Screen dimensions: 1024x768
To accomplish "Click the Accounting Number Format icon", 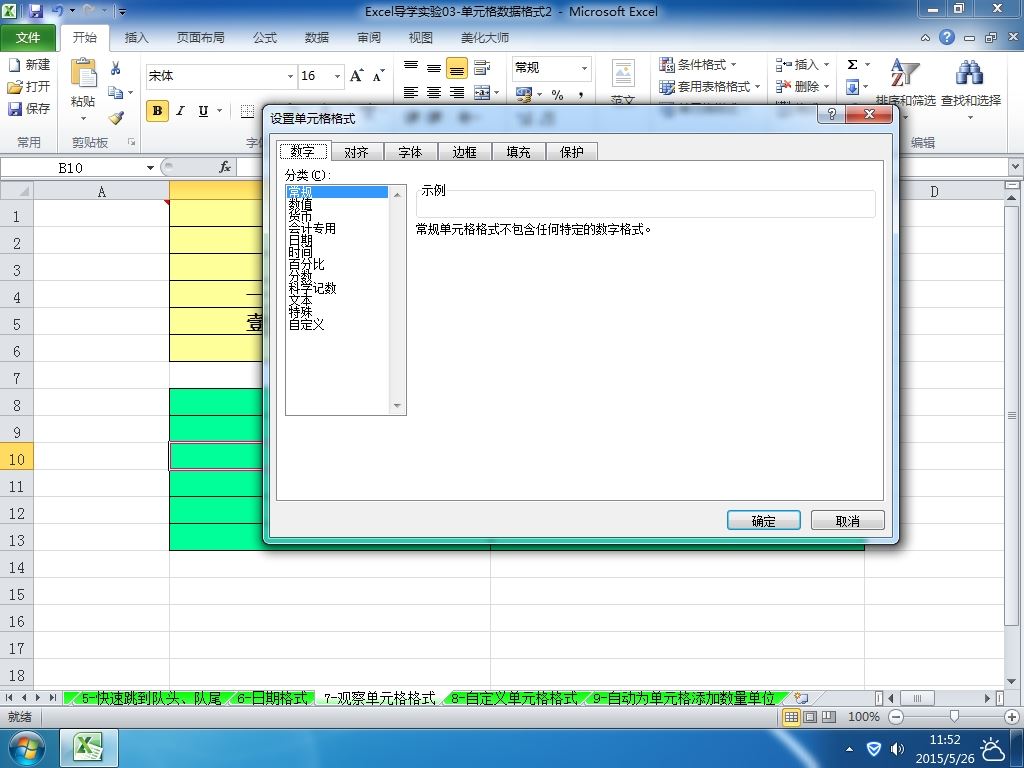I will pos(524,95).
